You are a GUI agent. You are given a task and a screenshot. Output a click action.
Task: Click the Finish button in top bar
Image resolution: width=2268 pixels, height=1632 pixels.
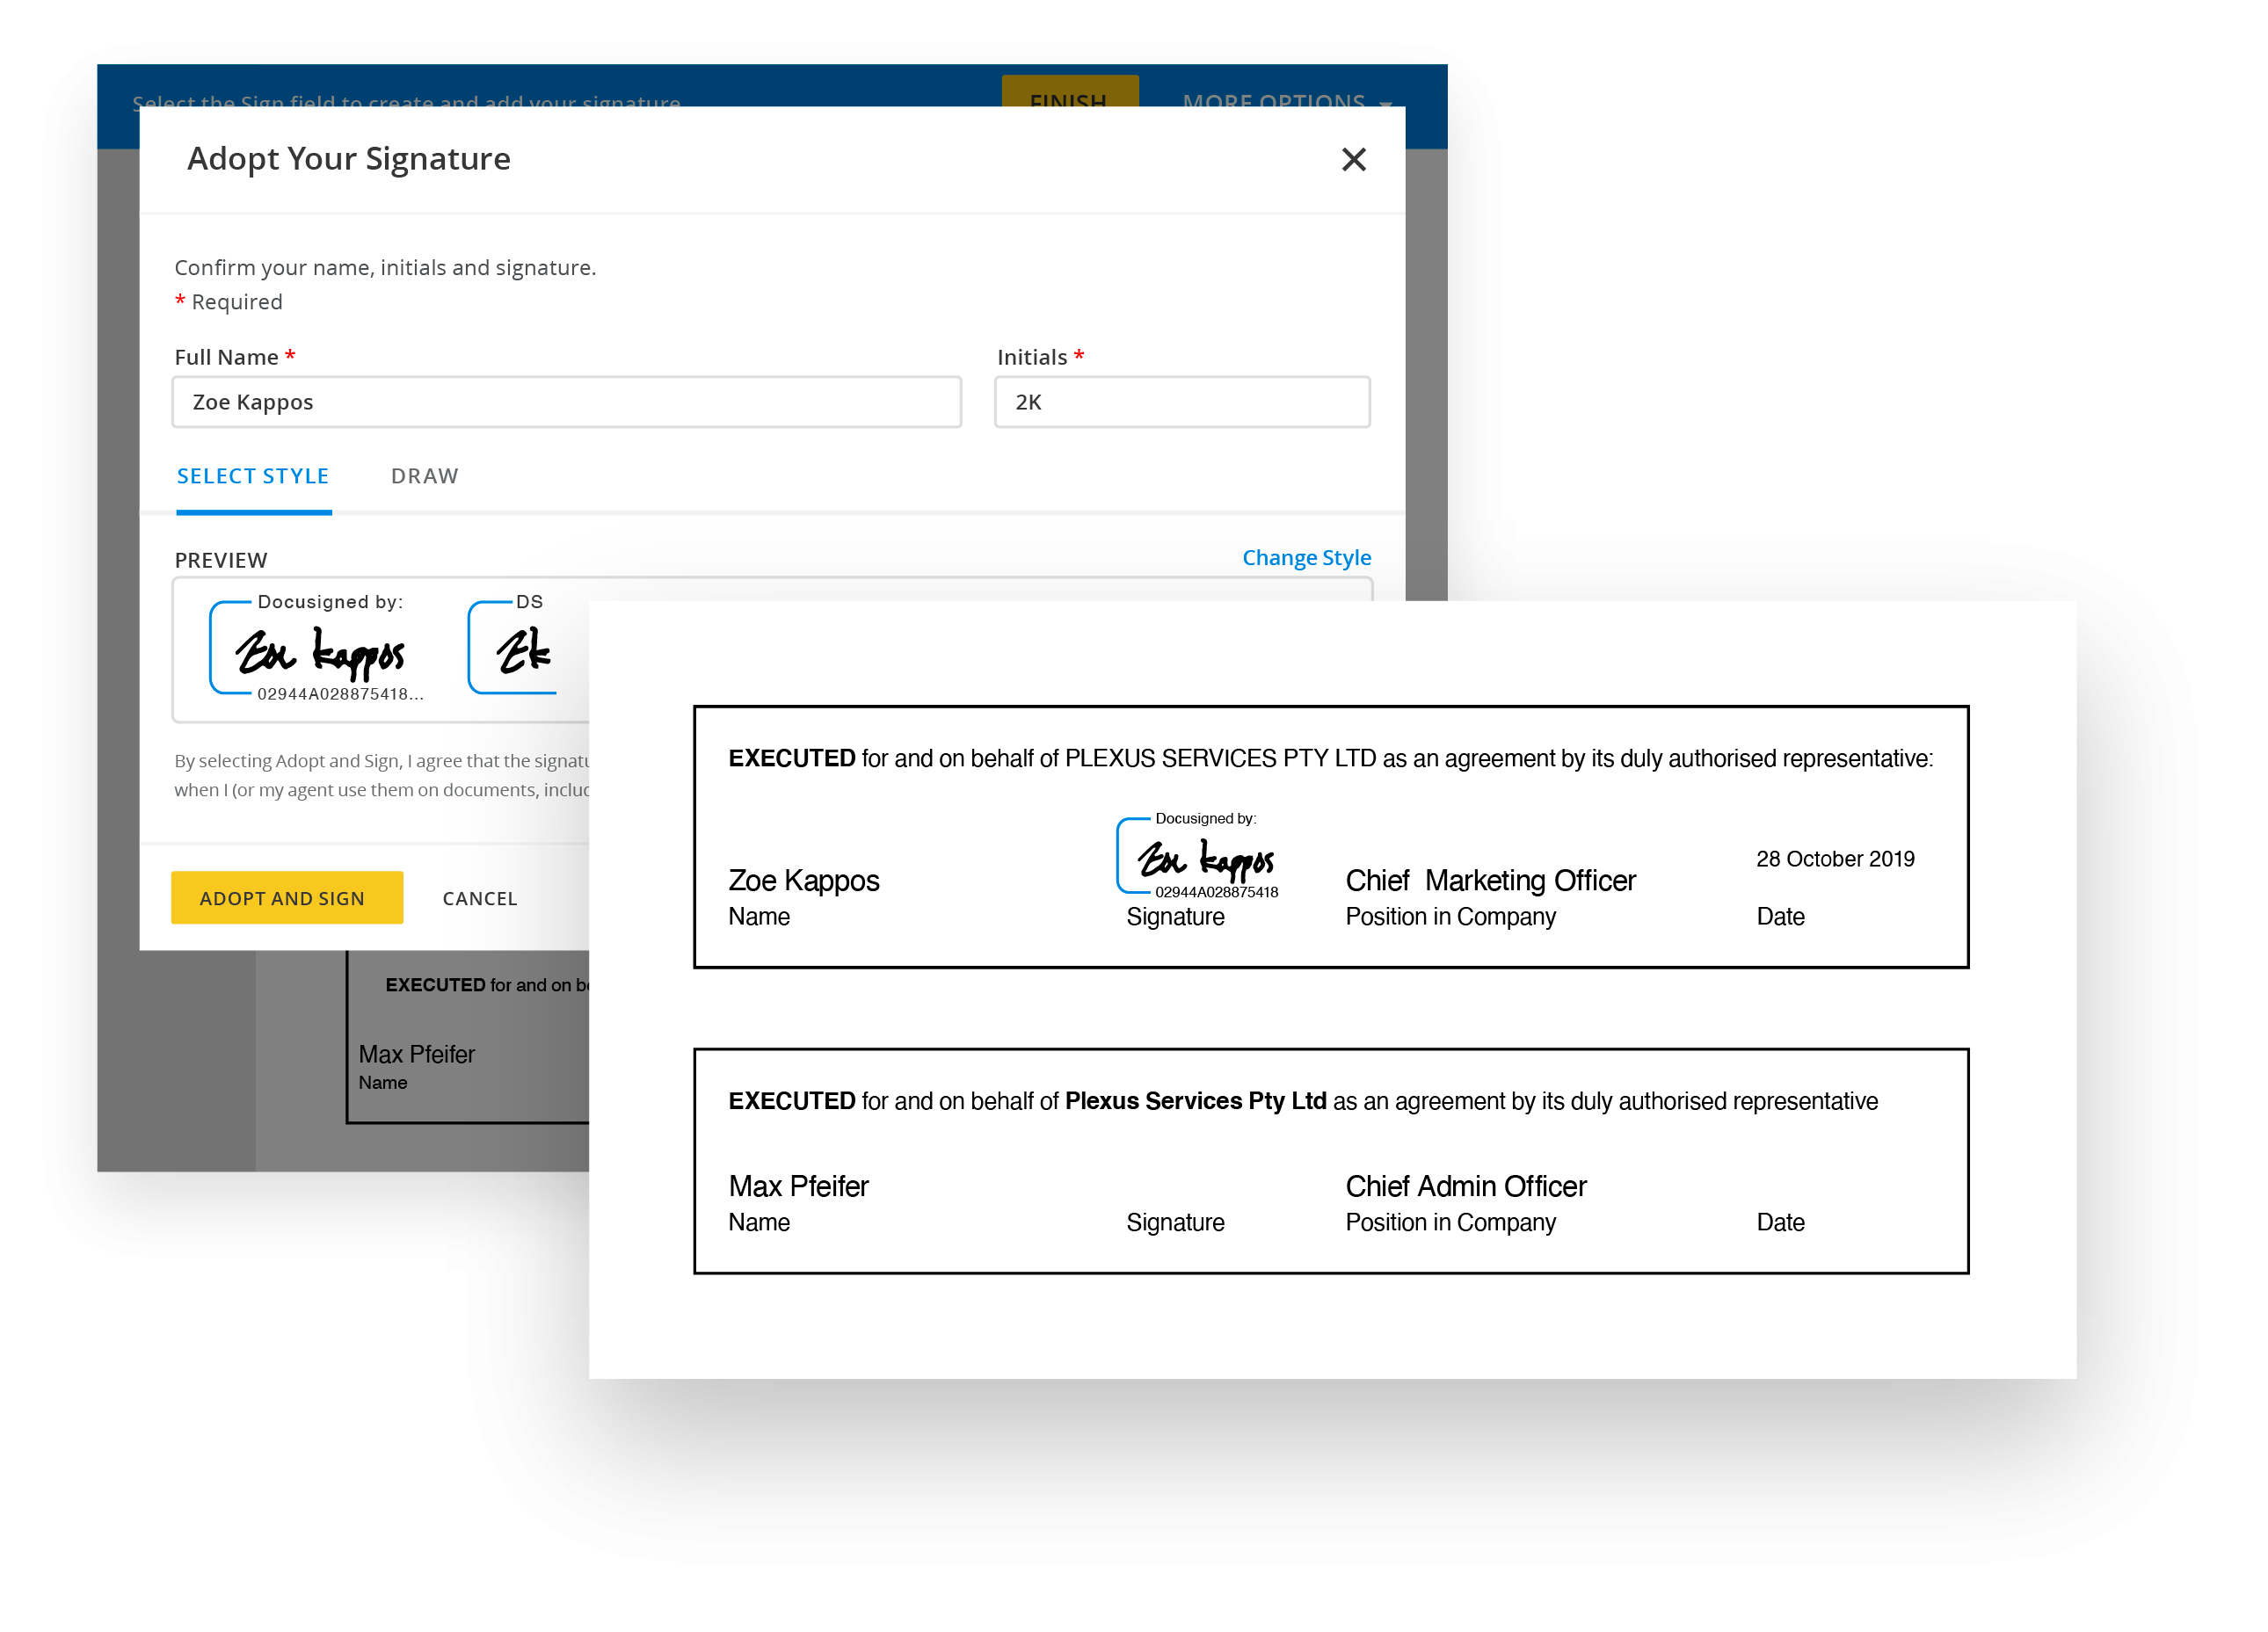[x=1069, y=92]
